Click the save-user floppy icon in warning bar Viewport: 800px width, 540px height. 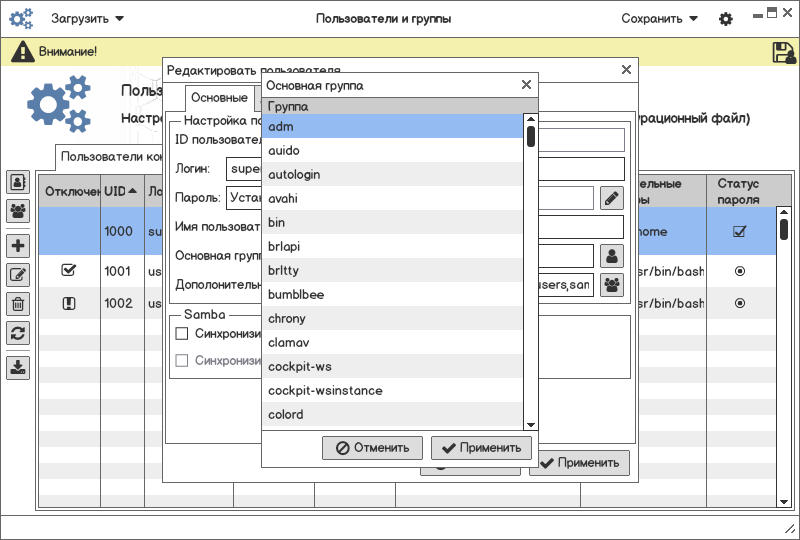[783, 52]
